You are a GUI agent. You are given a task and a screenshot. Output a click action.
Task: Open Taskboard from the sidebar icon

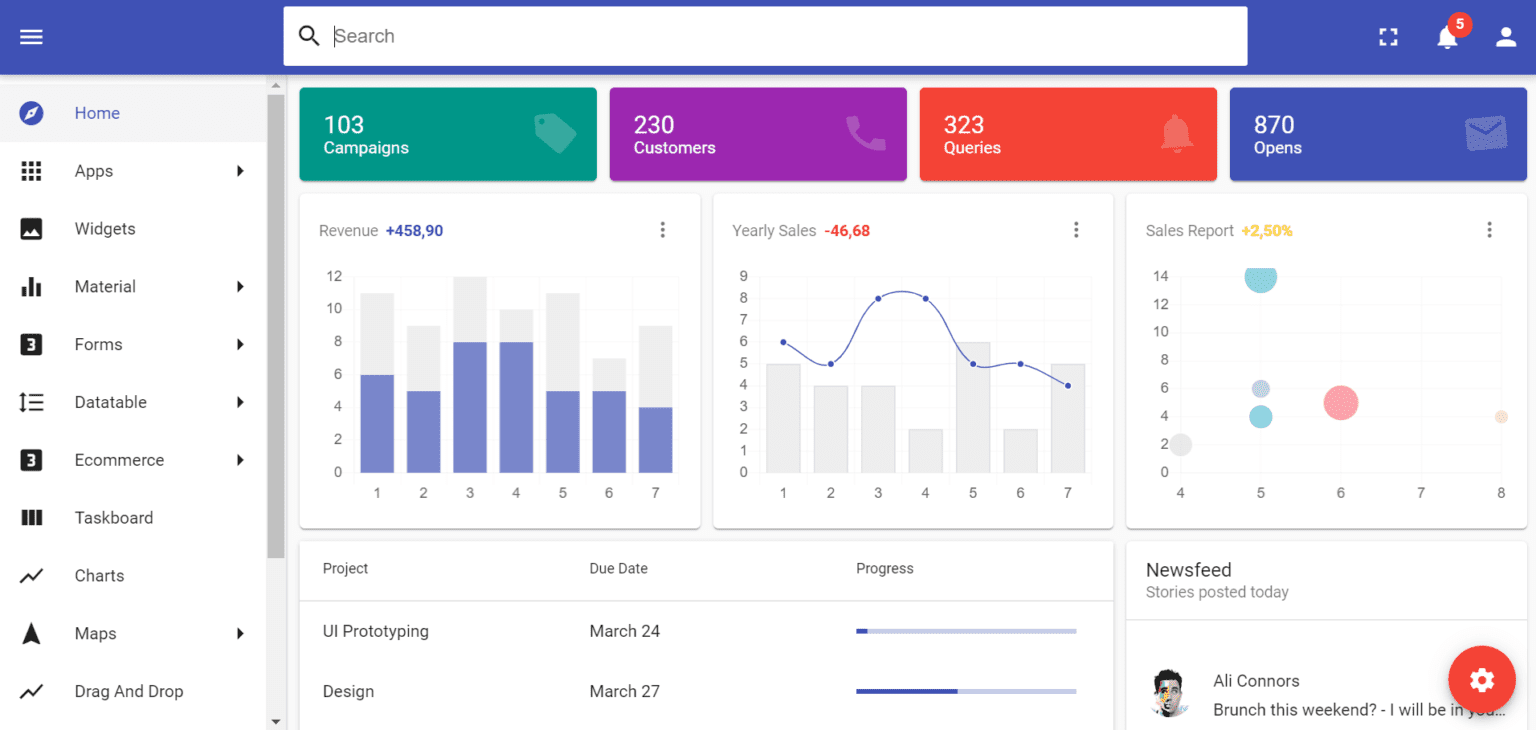coord(31,517)
